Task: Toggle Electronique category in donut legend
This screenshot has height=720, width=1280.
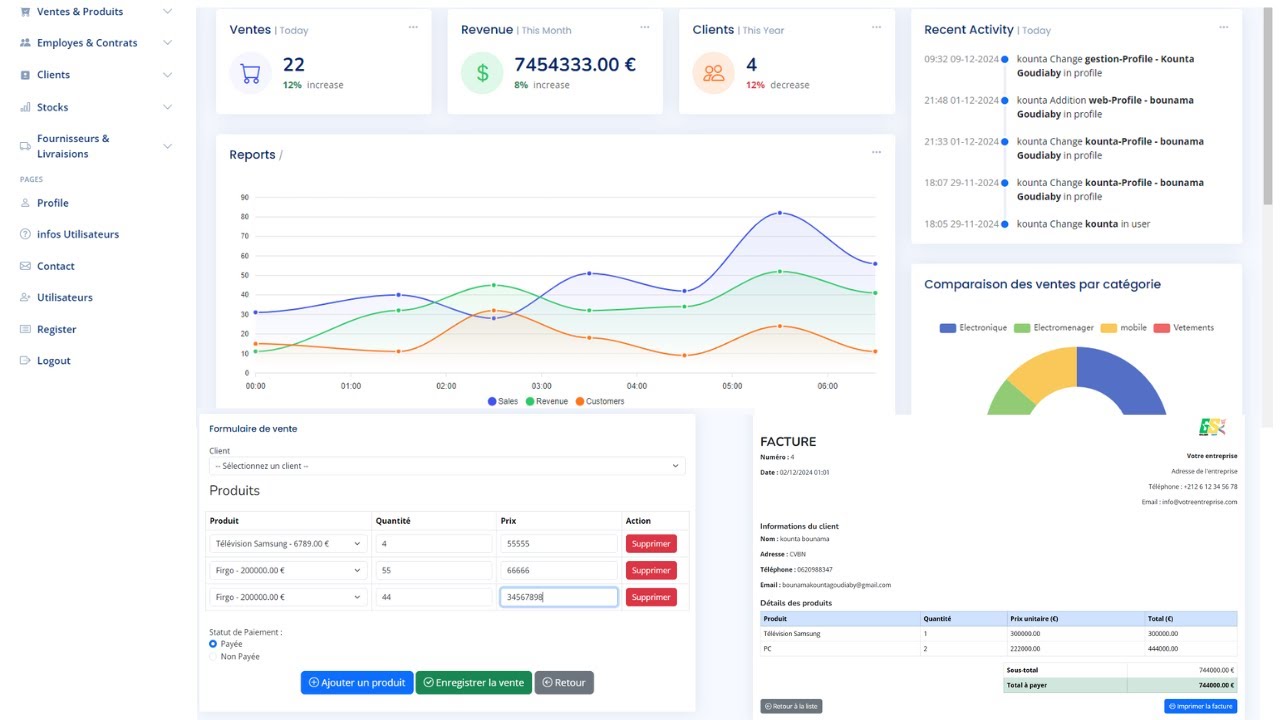Action: click(974, 328)
